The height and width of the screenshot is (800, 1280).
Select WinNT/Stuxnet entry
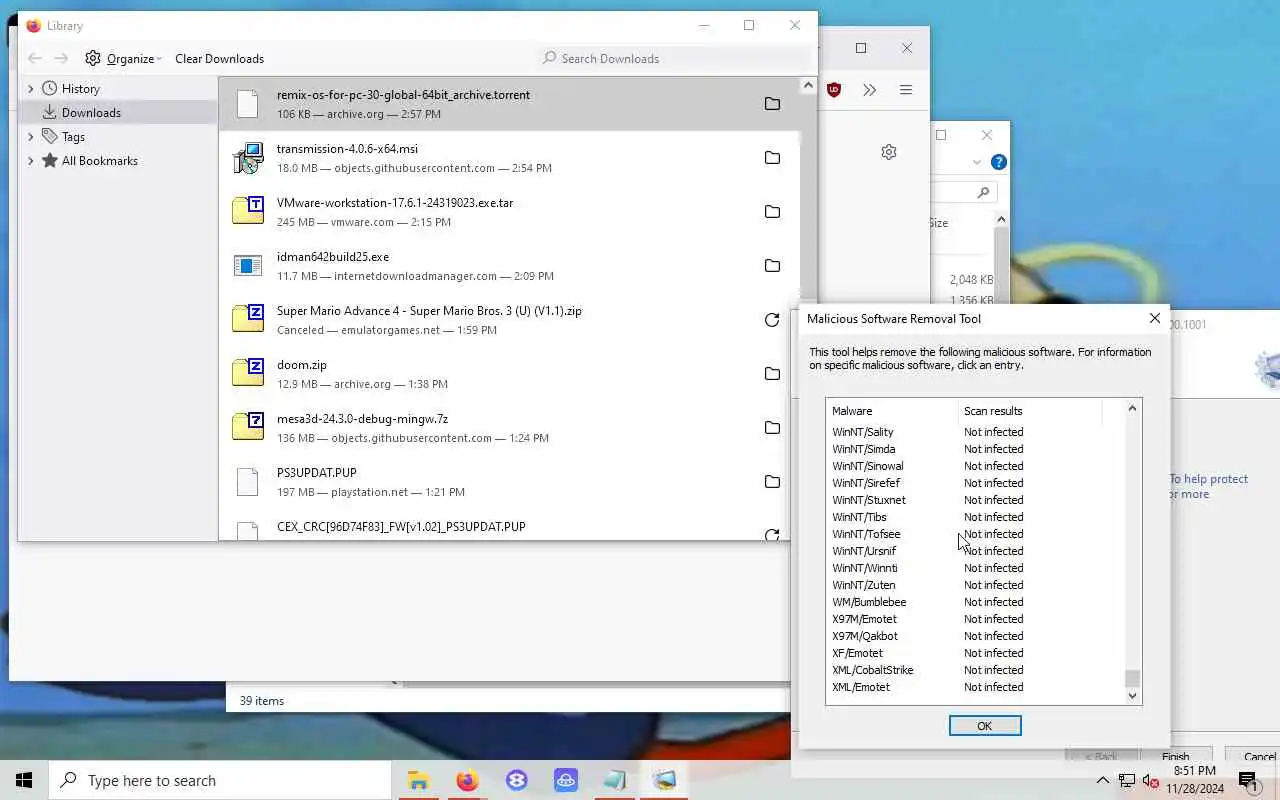[869, 500]
